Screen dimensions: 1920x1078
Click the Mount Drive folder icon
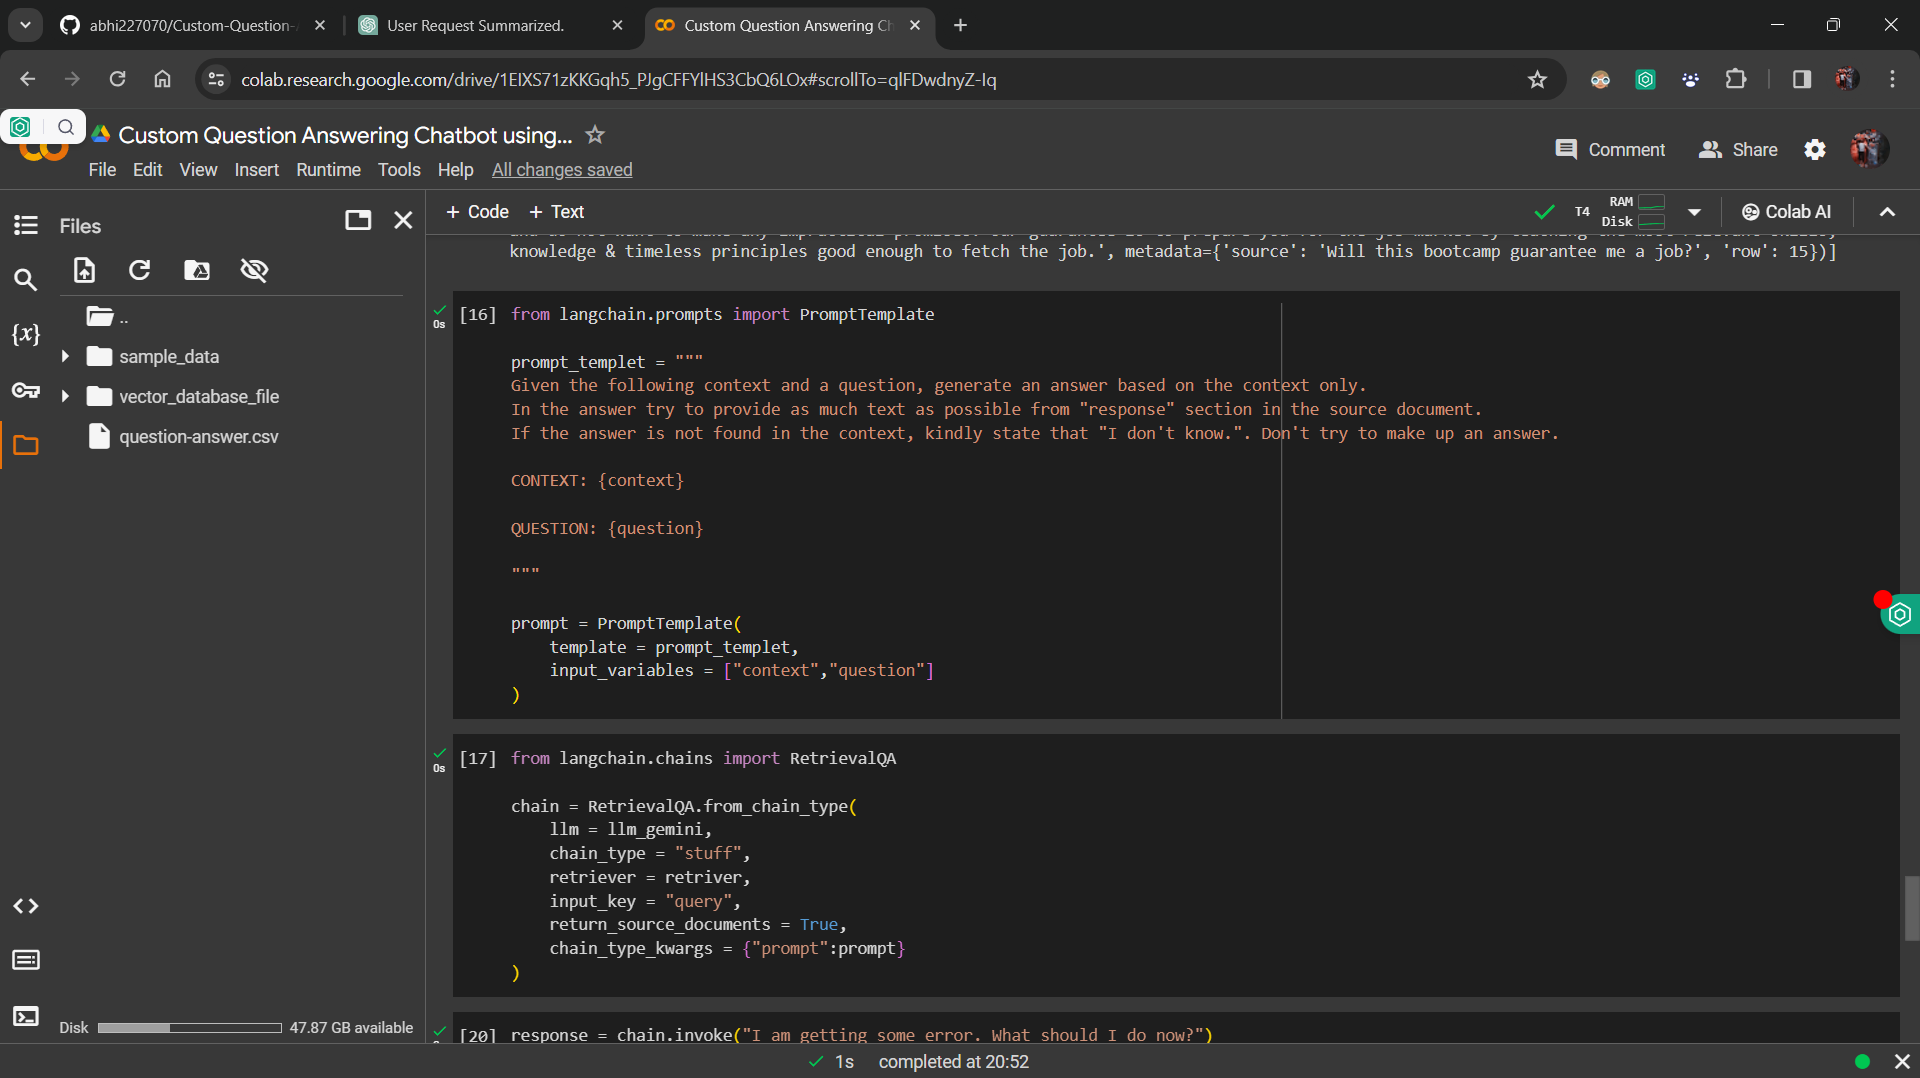pyautogui.click(x=197, y=270)
